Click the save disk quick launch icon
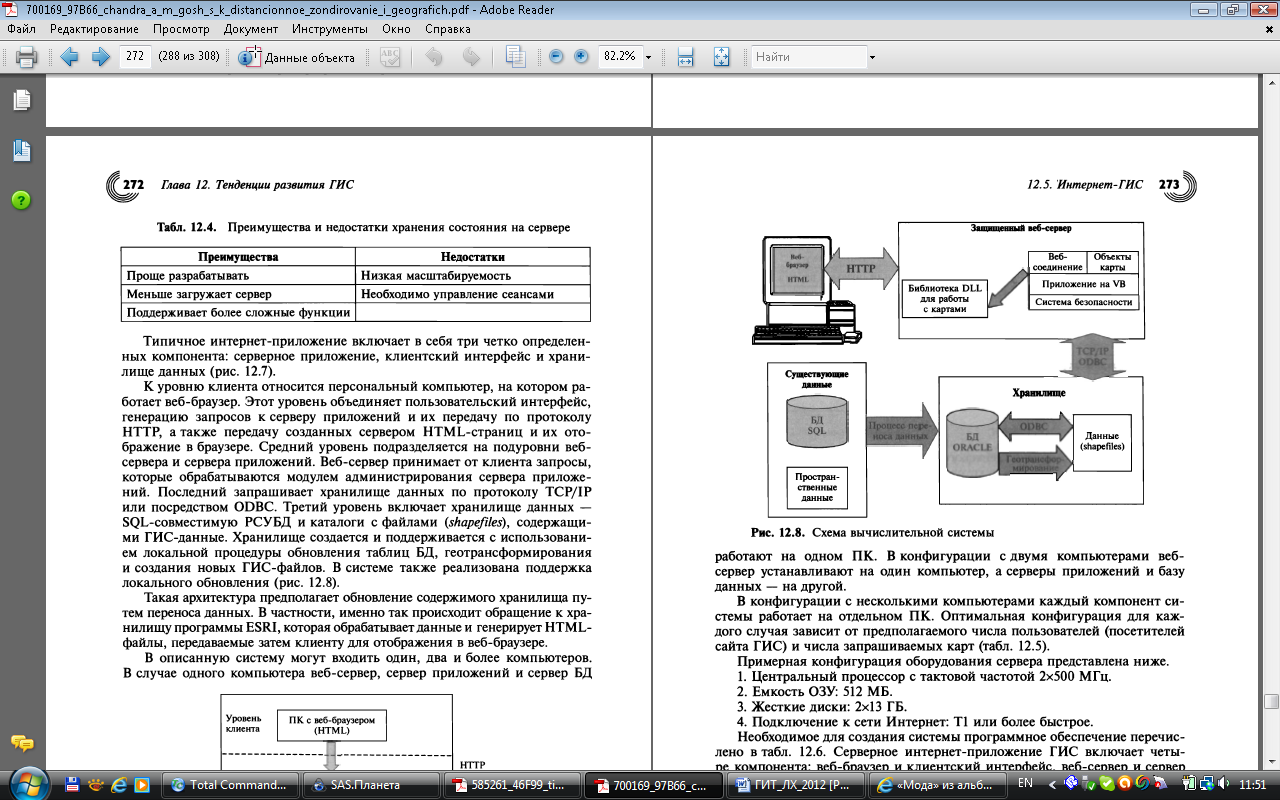Viewport: 1280px width, 800px height. coord(74,785)
